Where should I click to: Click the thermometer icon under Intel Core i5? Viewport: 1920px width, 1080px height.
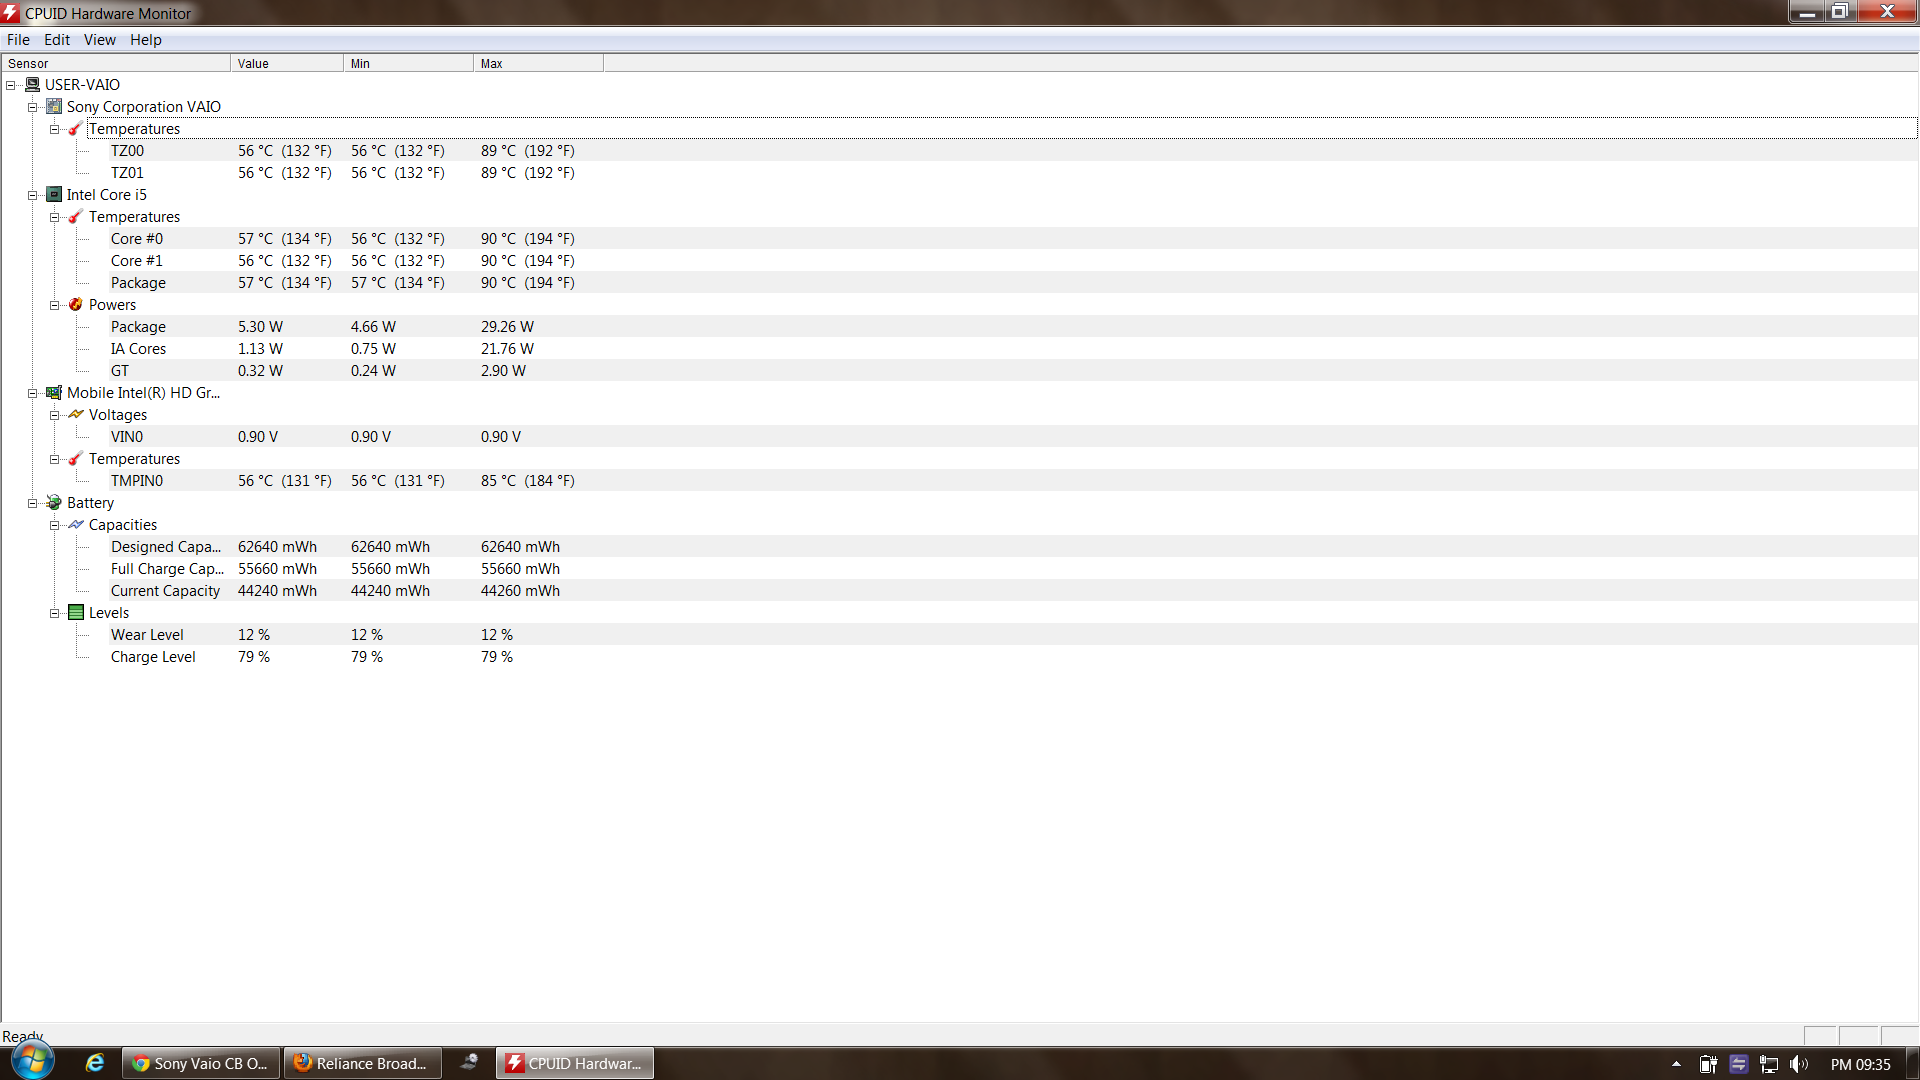[75, 217]
